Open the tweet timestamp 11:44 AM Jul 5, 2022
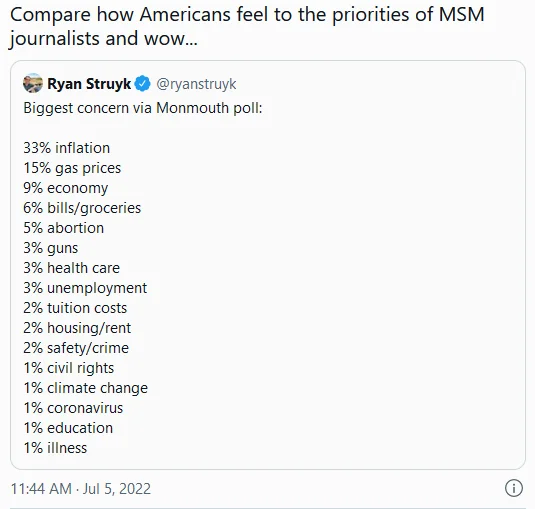Screen dimensions: 535x509 [81, 489]
